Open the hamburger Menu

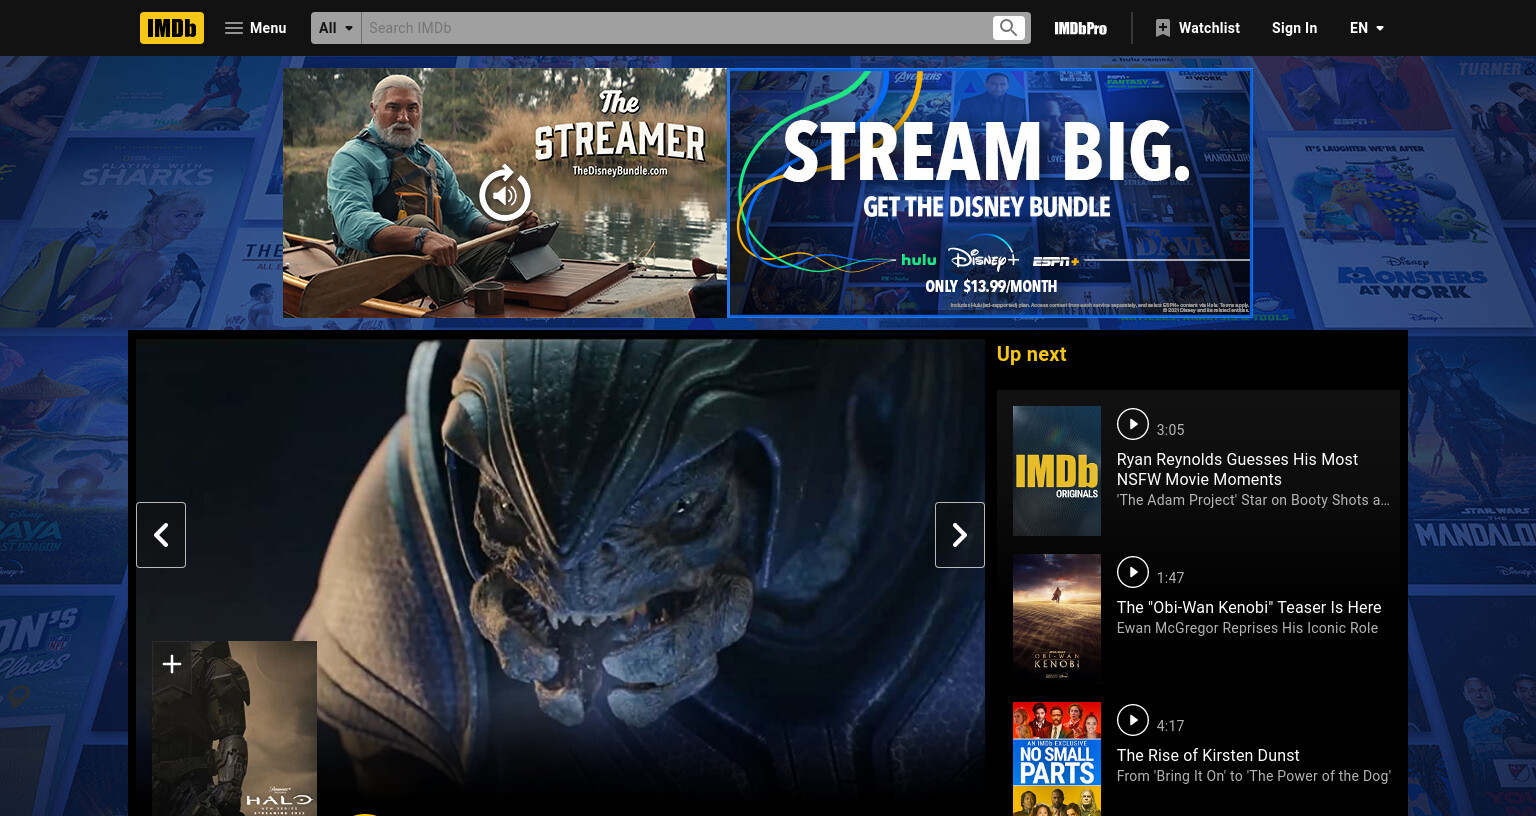[x=256, y=28]
